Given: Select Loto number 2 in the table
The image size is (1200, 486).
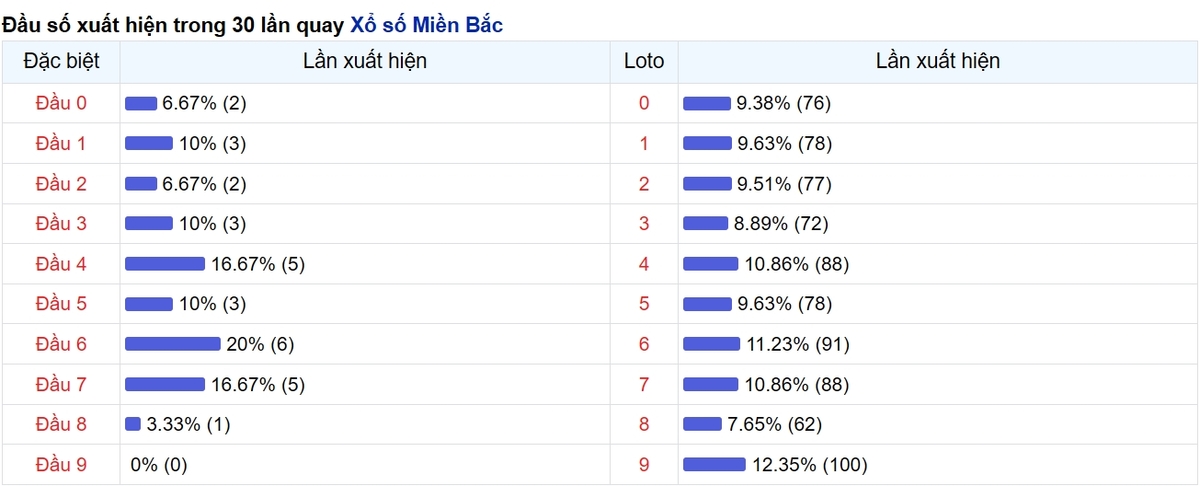Looking at the screenshot, I should pyautogui.click(x=643, y=184).
